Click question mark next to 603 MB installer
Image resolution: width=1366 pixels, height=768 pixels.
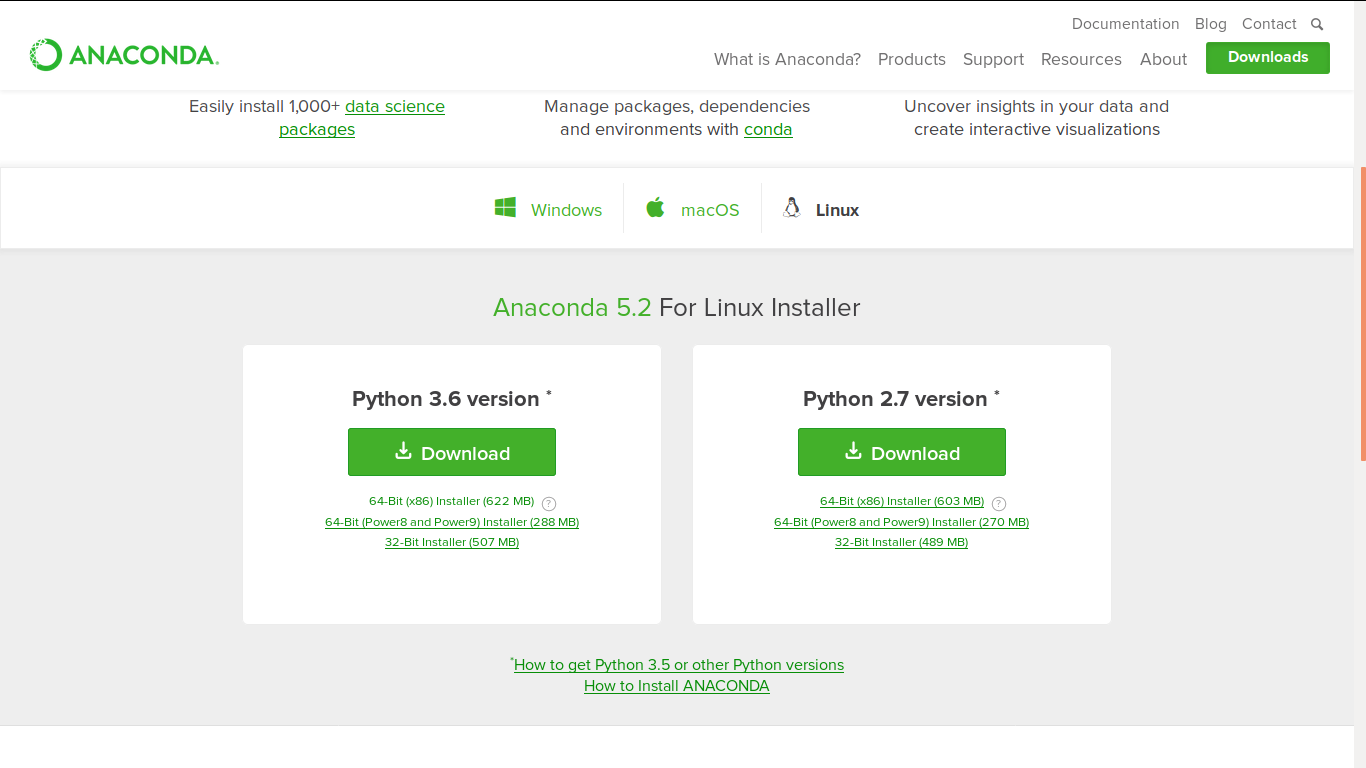pos(998,503)
